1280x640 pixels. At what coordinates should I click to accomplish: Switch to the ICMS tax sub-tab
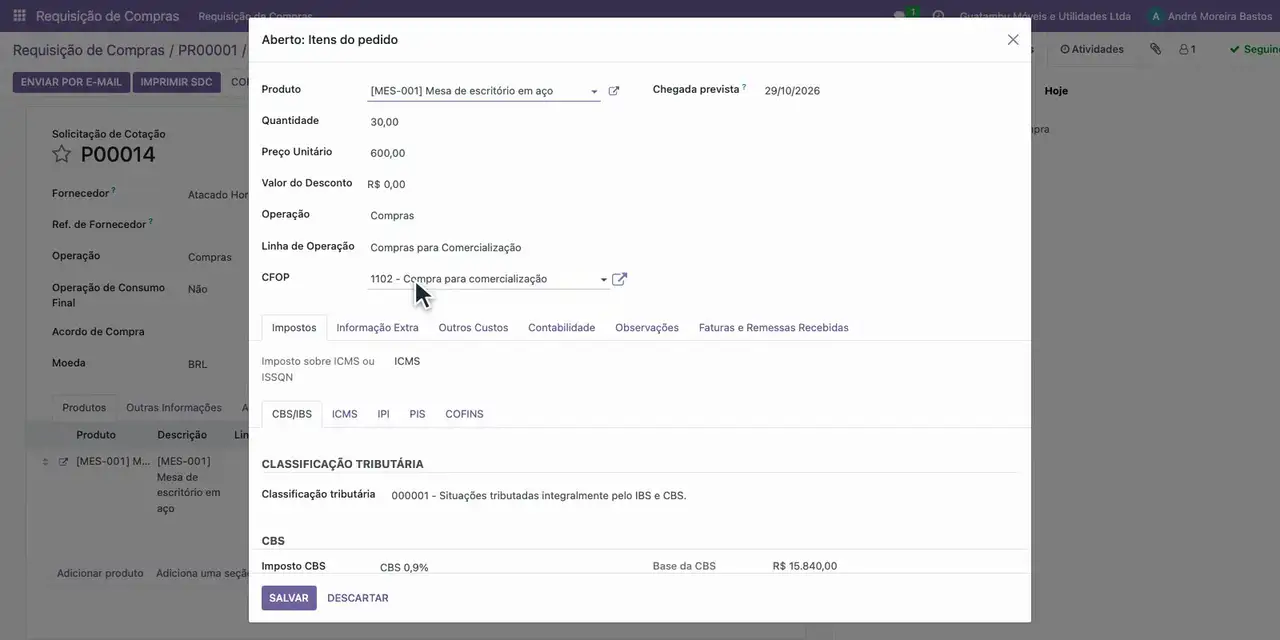pos(345,414)
